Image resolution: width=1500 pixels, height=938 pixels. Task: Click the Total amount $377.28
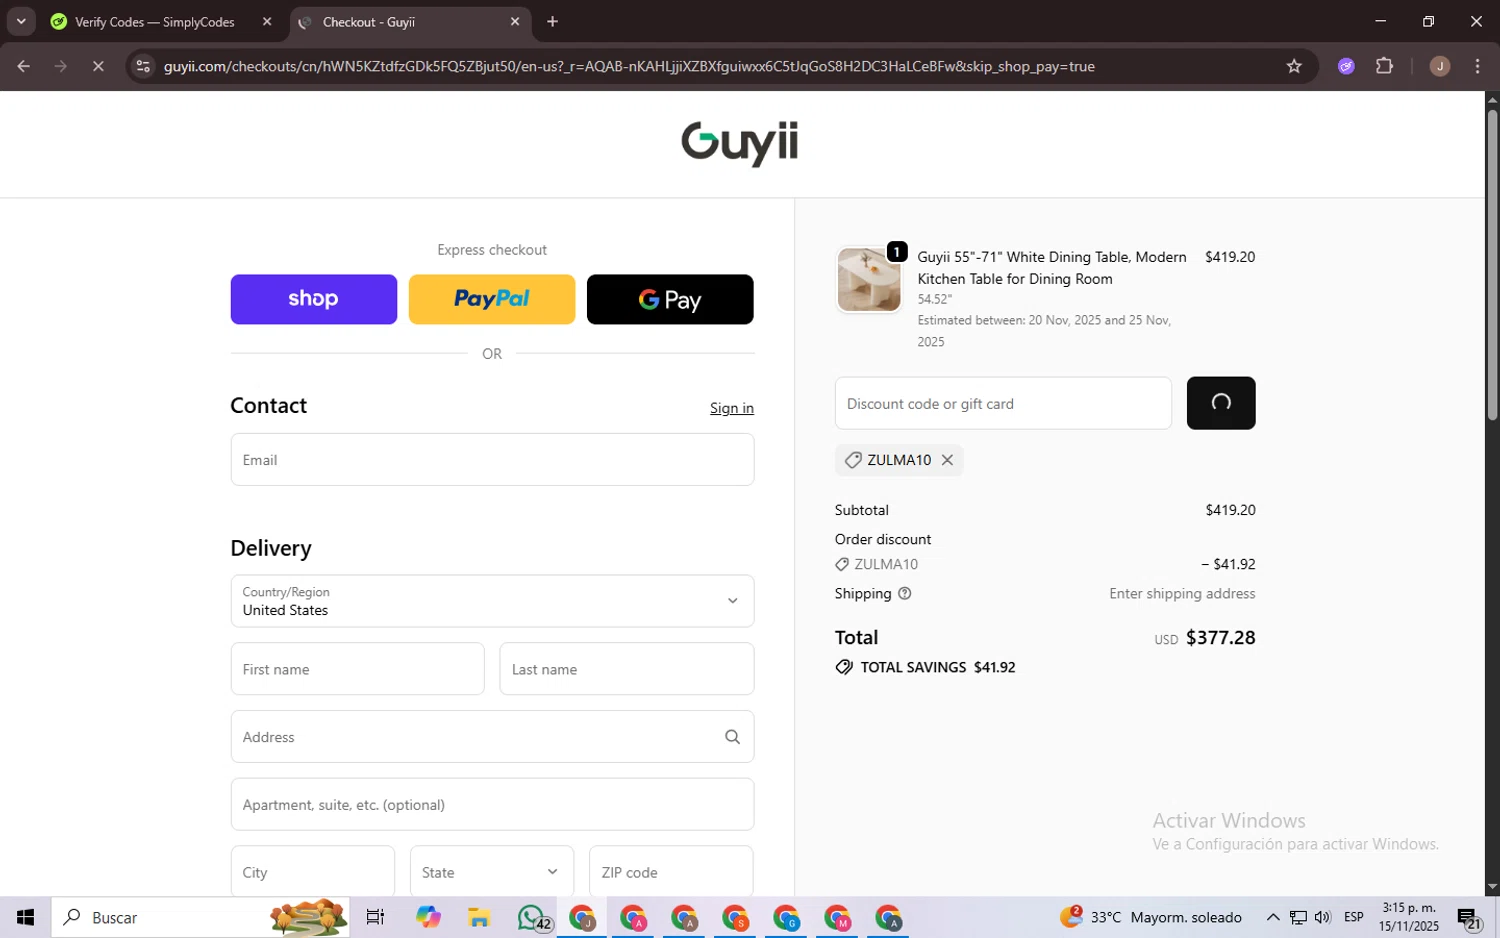(1220, 638)
